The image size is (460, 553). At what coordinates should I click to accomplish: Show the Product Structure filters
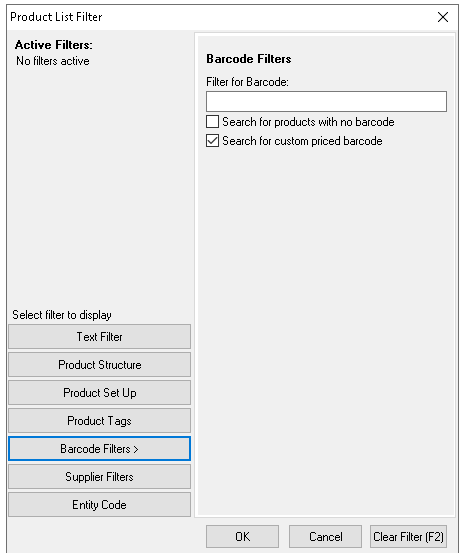(x=99, y=365)
